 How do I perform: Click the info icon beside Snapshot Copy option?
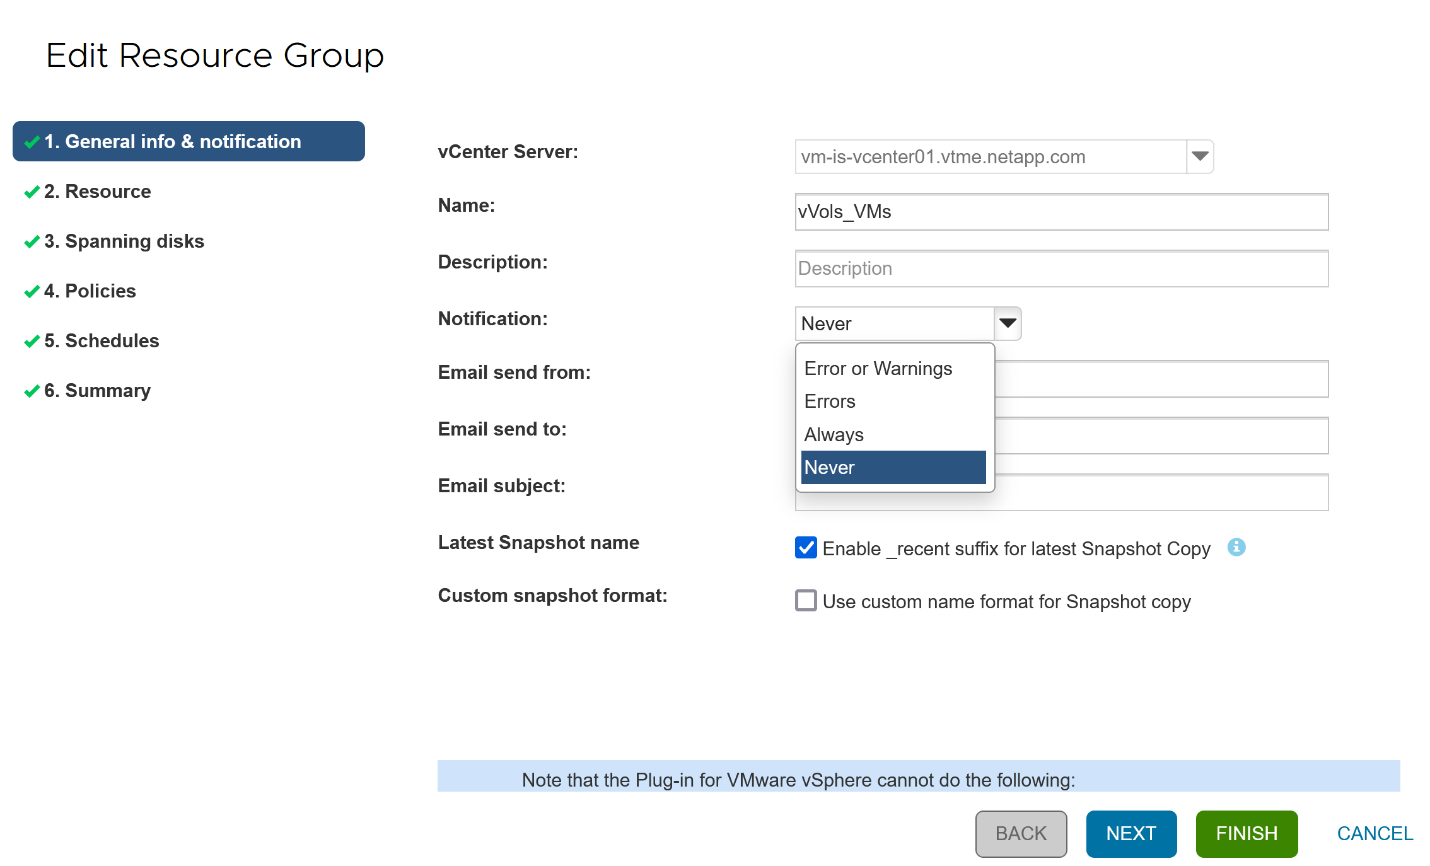pyautogui.click(x=1236, y=547)
